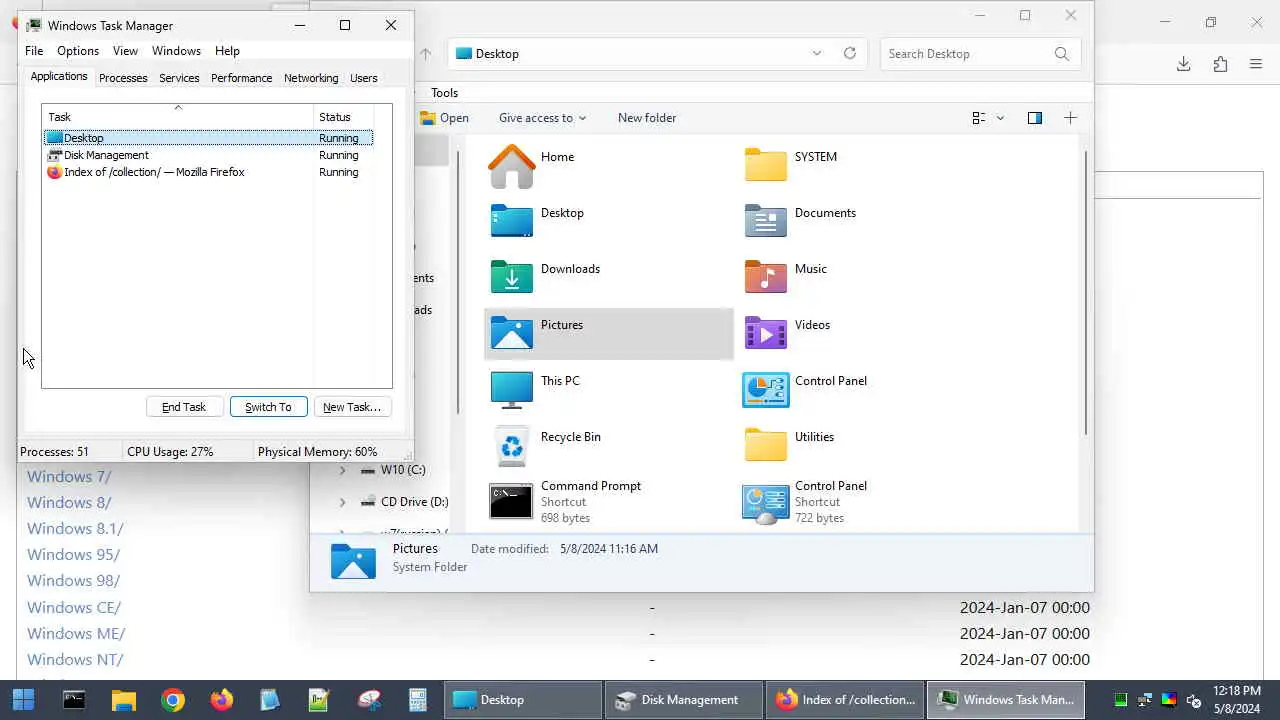This screenshot has height=720, width=1280.
Task: Toggle the Explorer preview pane icon
Action: (1035, 118)
